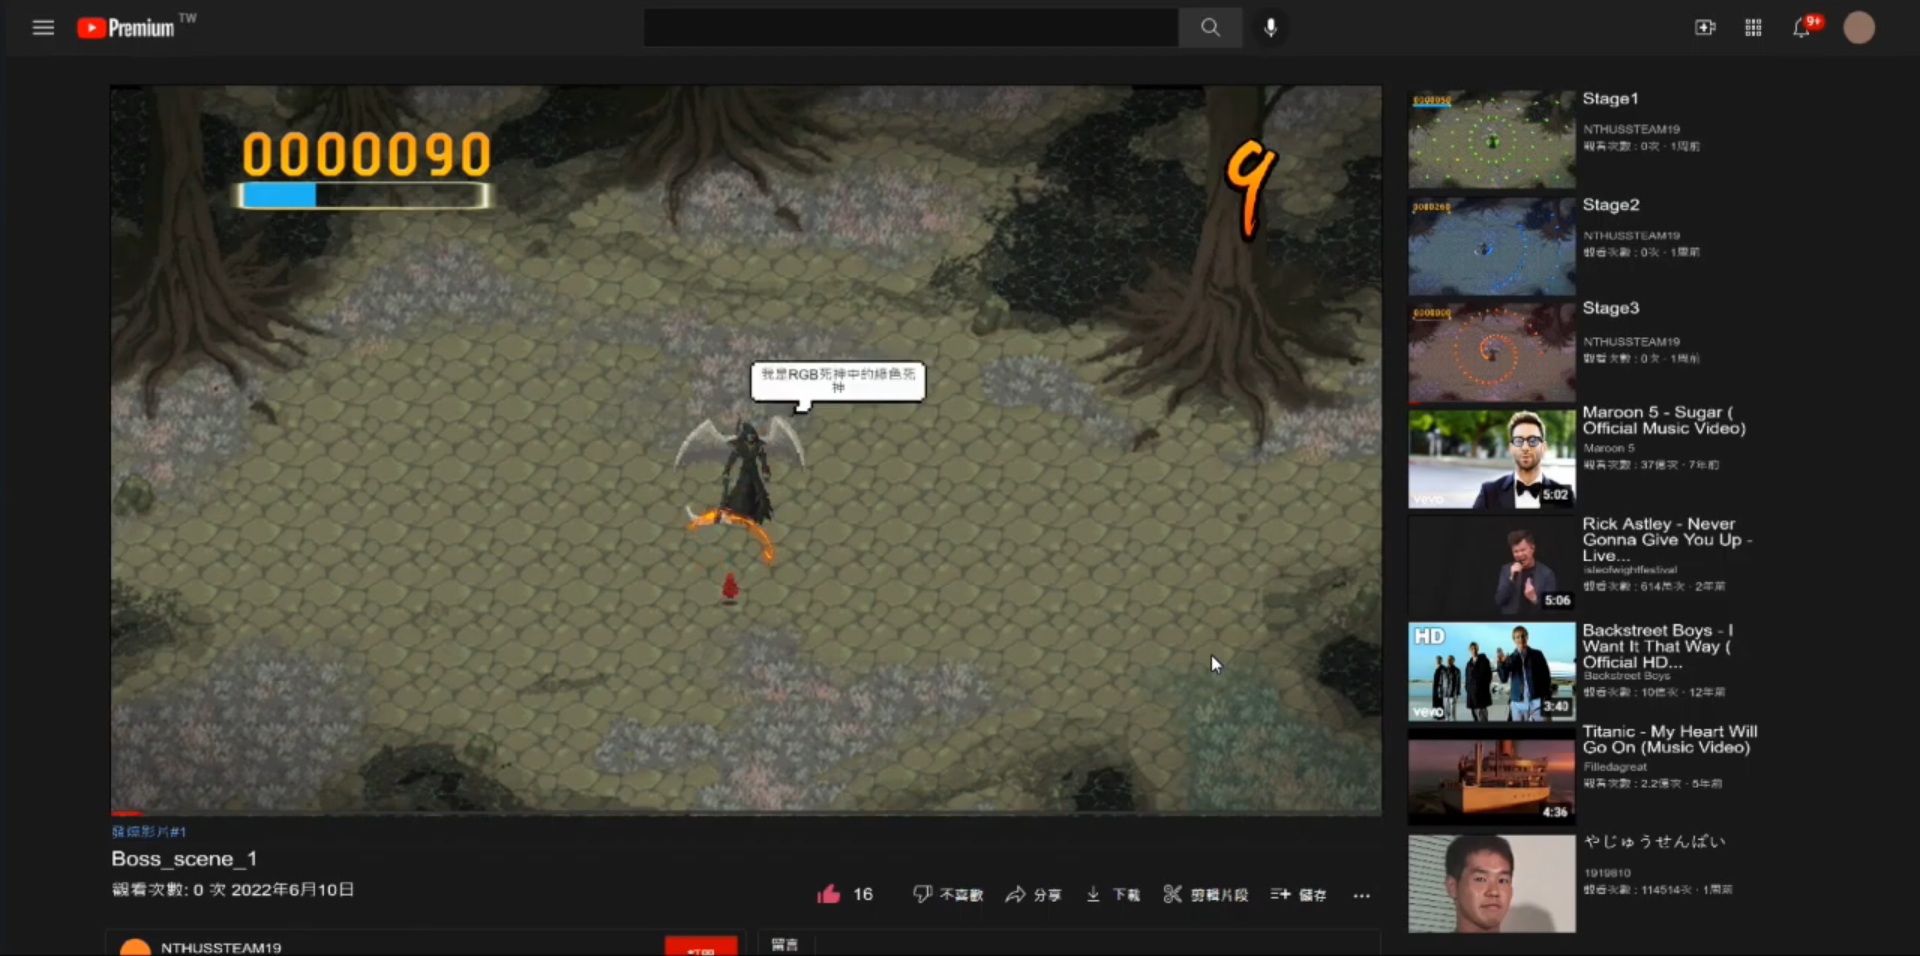Start voice search with microphone
This screenshot has width=1920, height=956.
[x=1270, y=28]
